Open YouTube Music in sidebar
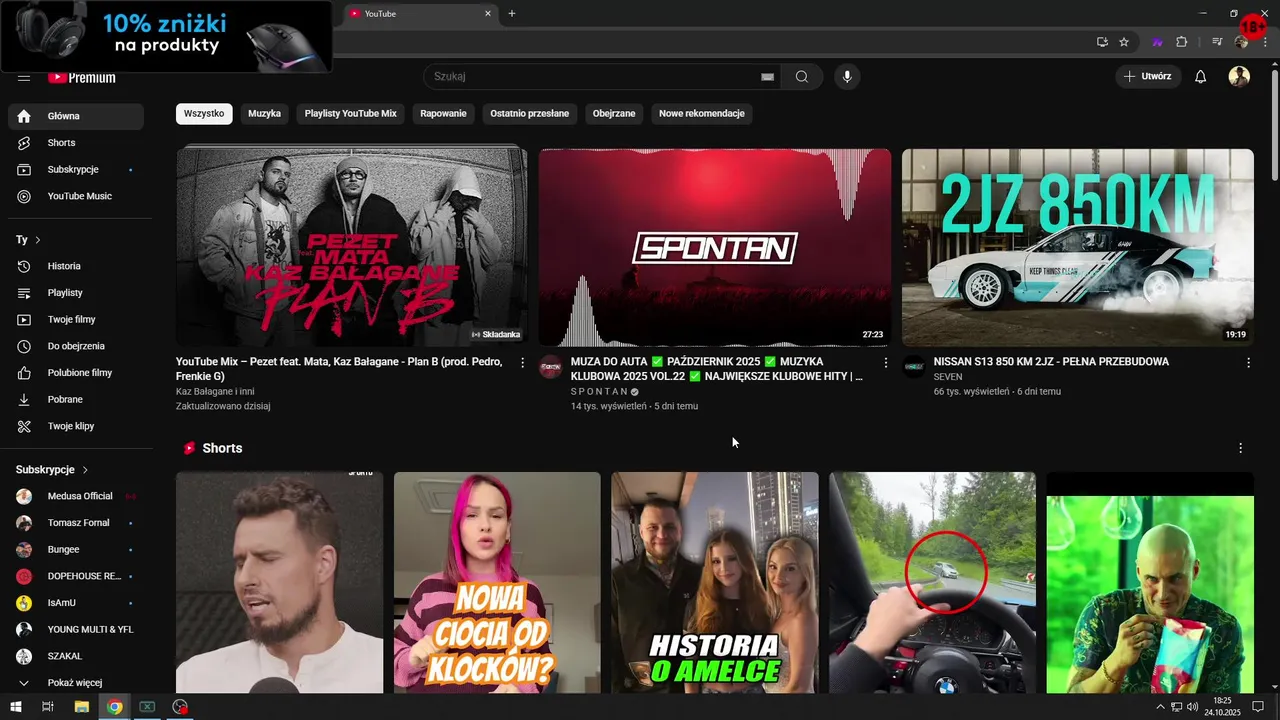The image size is (1280, 720). 76,196
